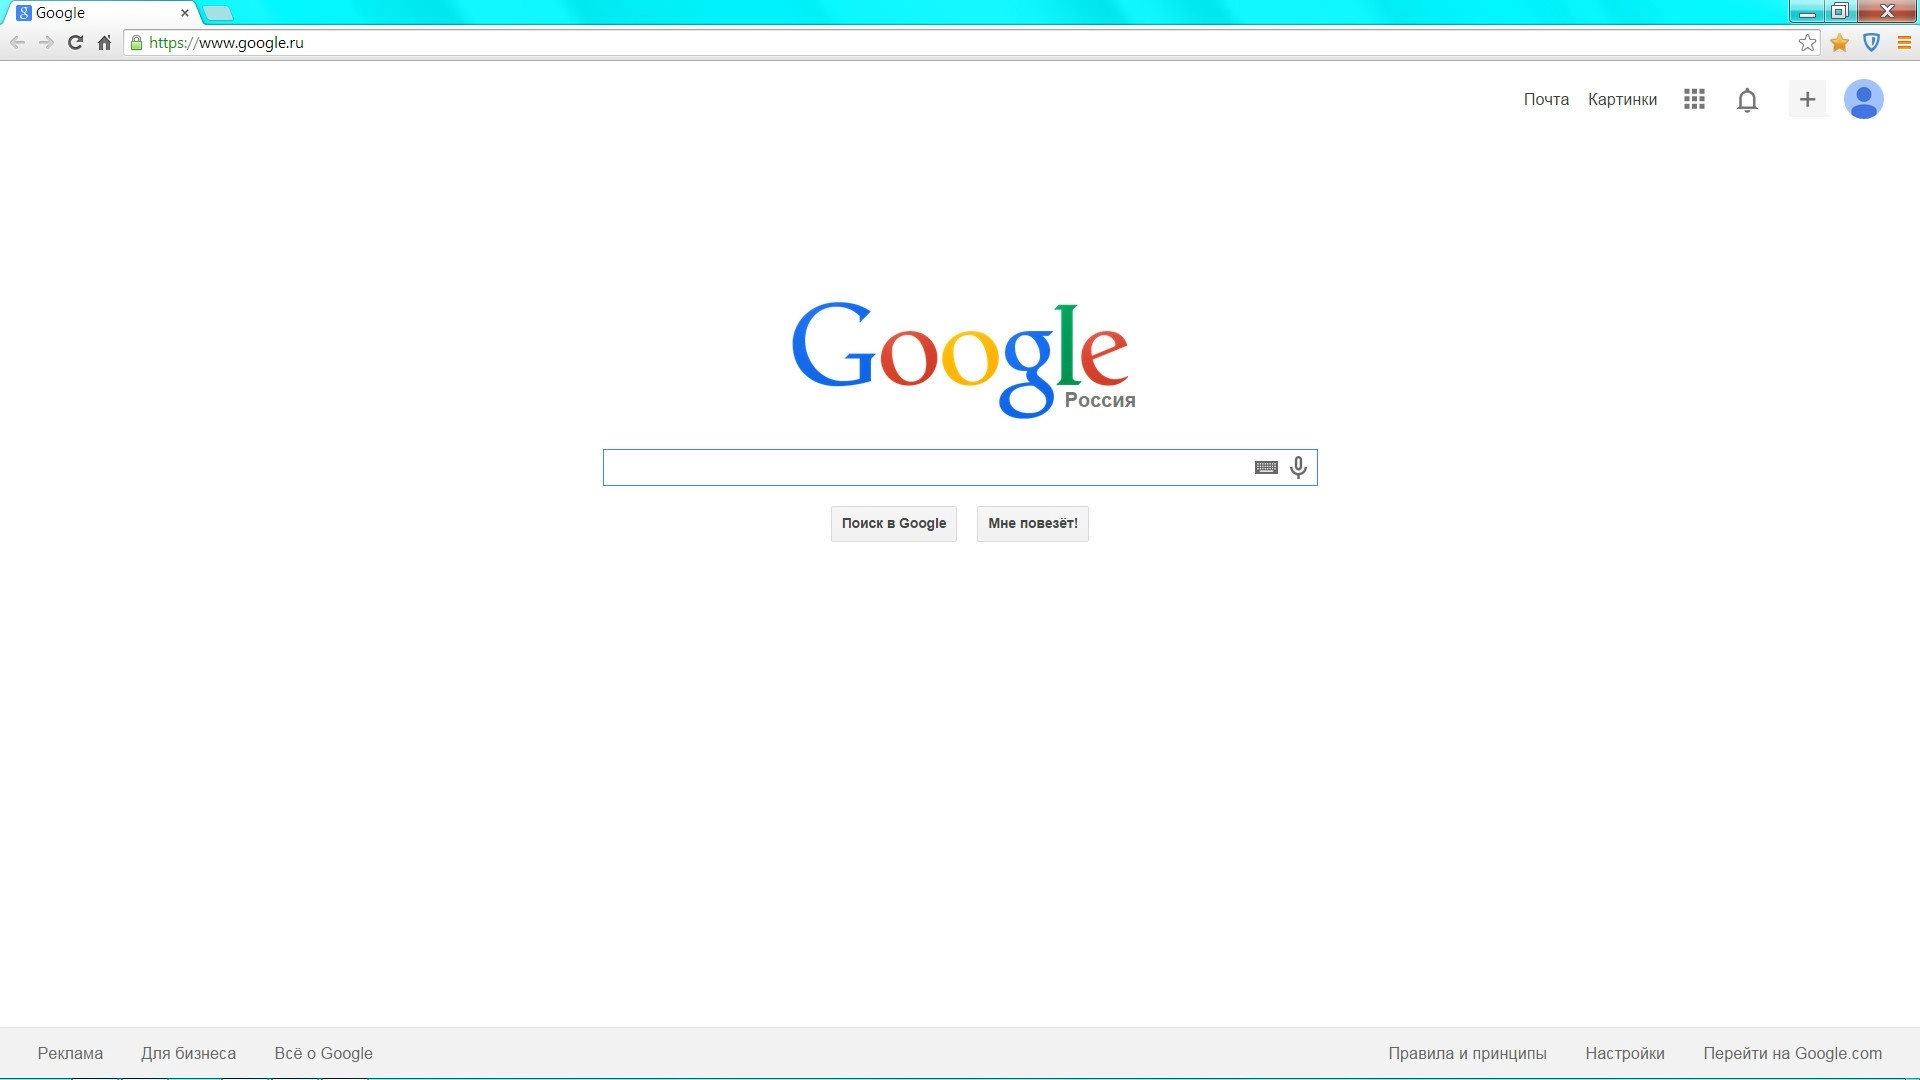Restore down the browser window
Image resolution: width=1920 pixels, height=1080 pixels.
[1839, 12]
